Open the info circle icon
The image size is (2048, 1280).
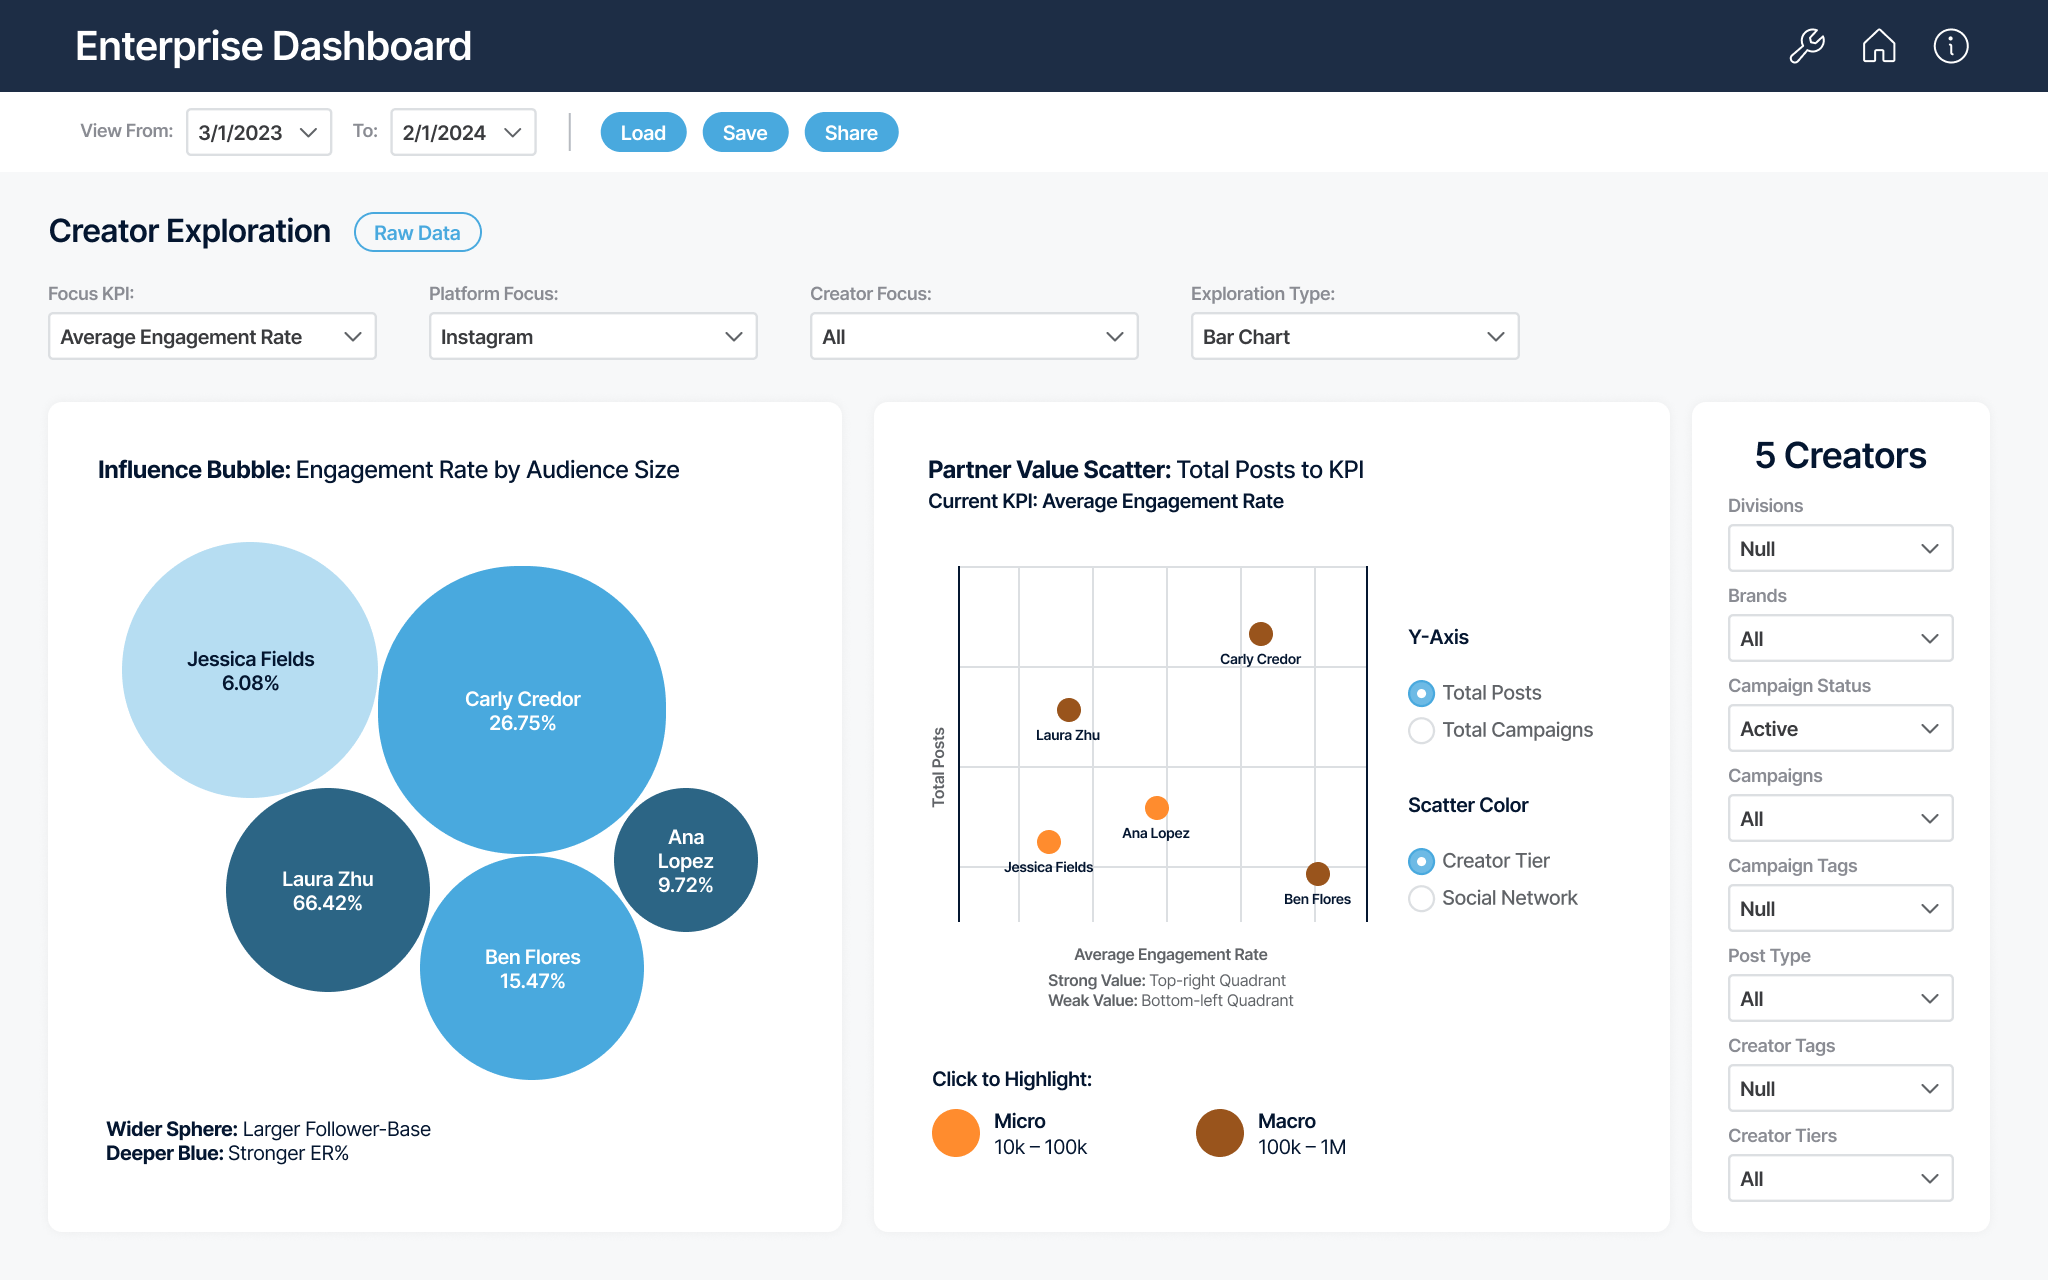tap(1951, 46)
